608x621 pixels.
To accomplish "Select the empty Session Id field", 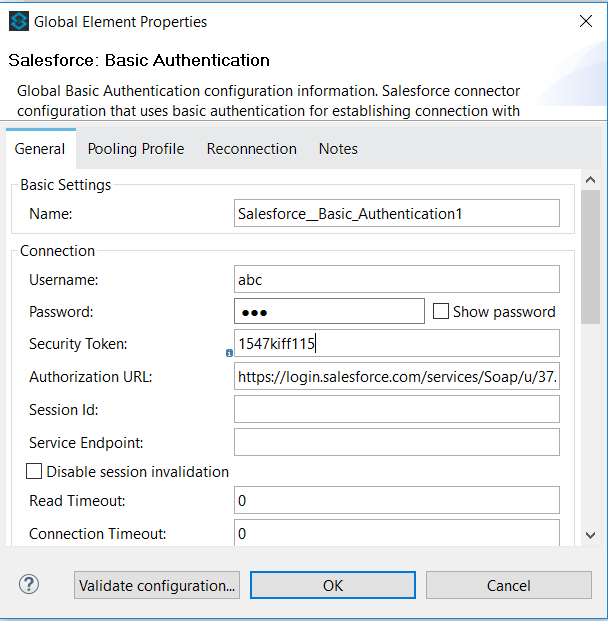I will point(396,409).
